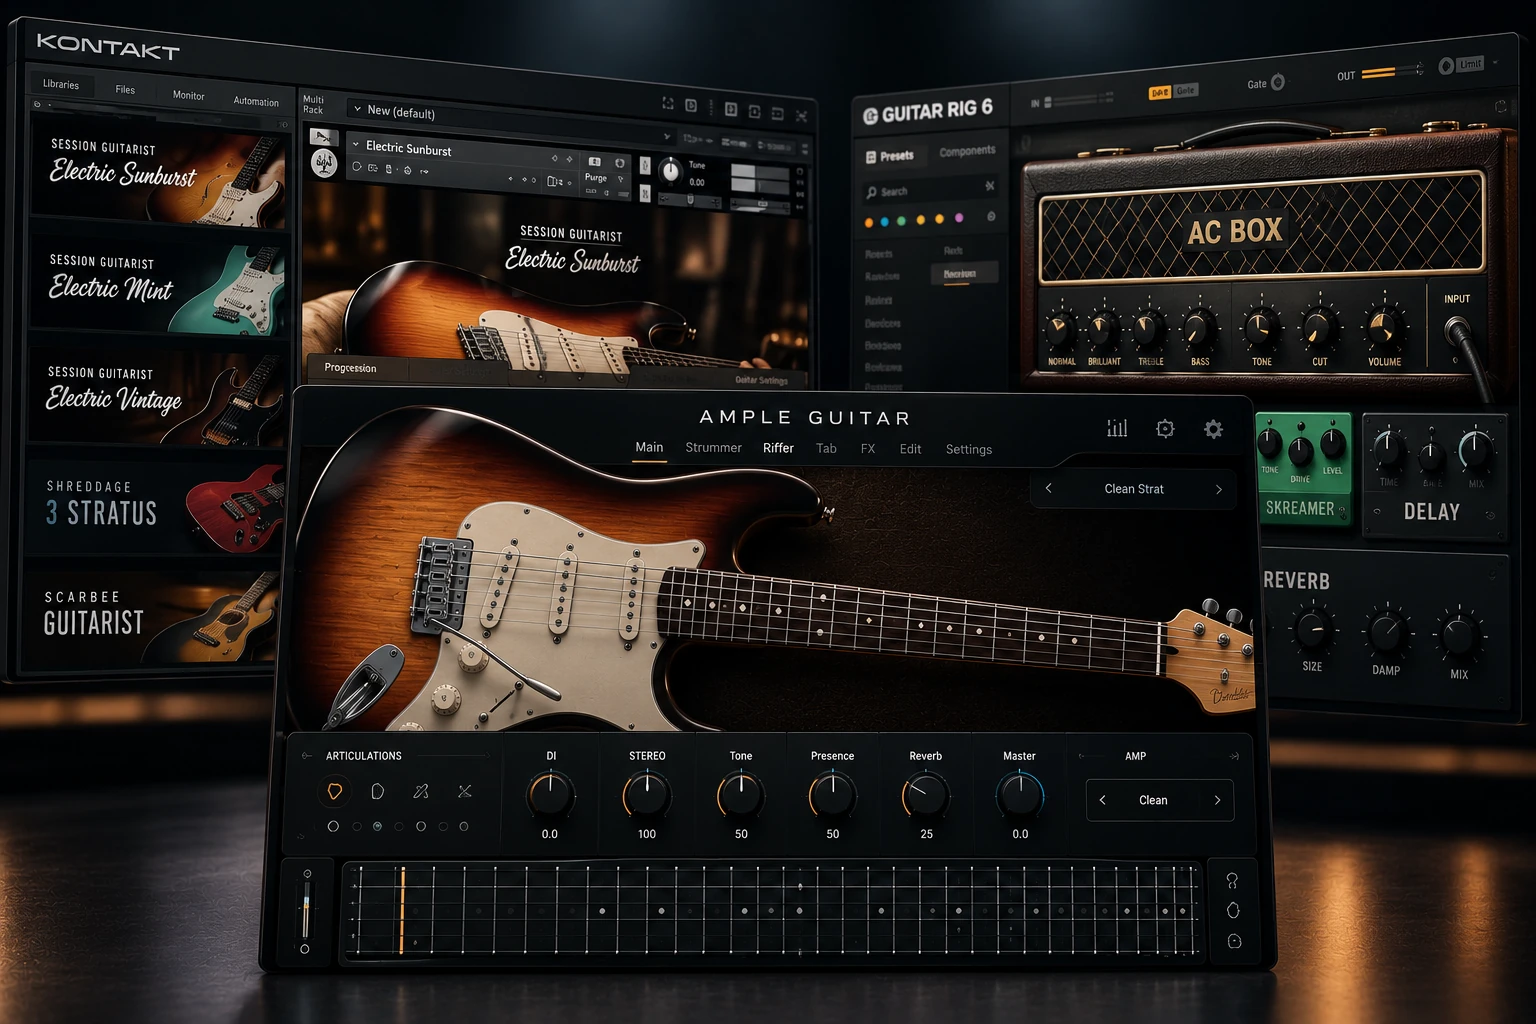Click the Guitar Rig 6 logo icon
Screen dimensions: 1536x1024
870,116
